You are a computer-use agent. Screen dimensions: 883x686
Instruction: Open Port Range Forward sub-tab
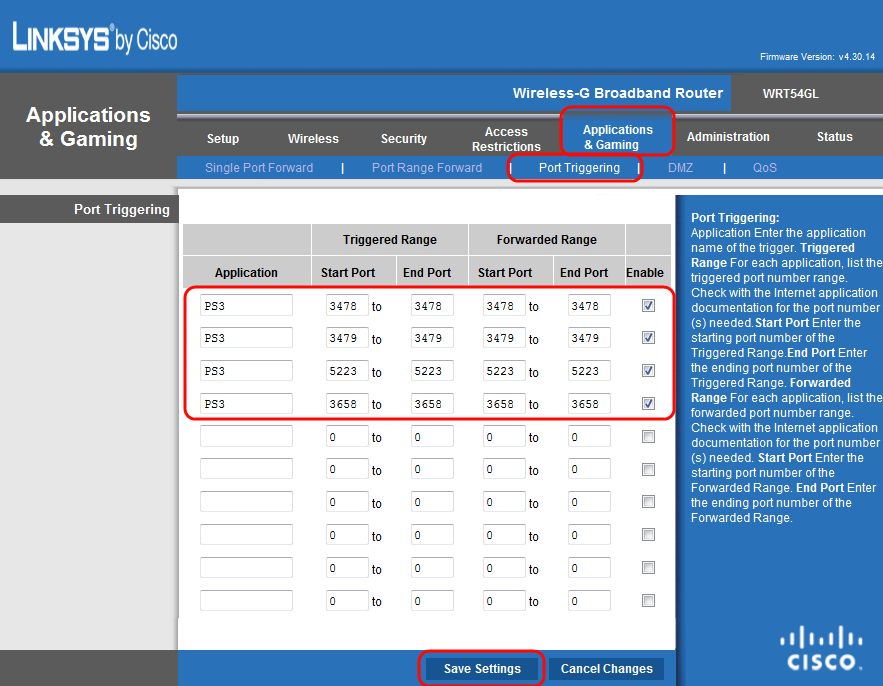[427, 168]
